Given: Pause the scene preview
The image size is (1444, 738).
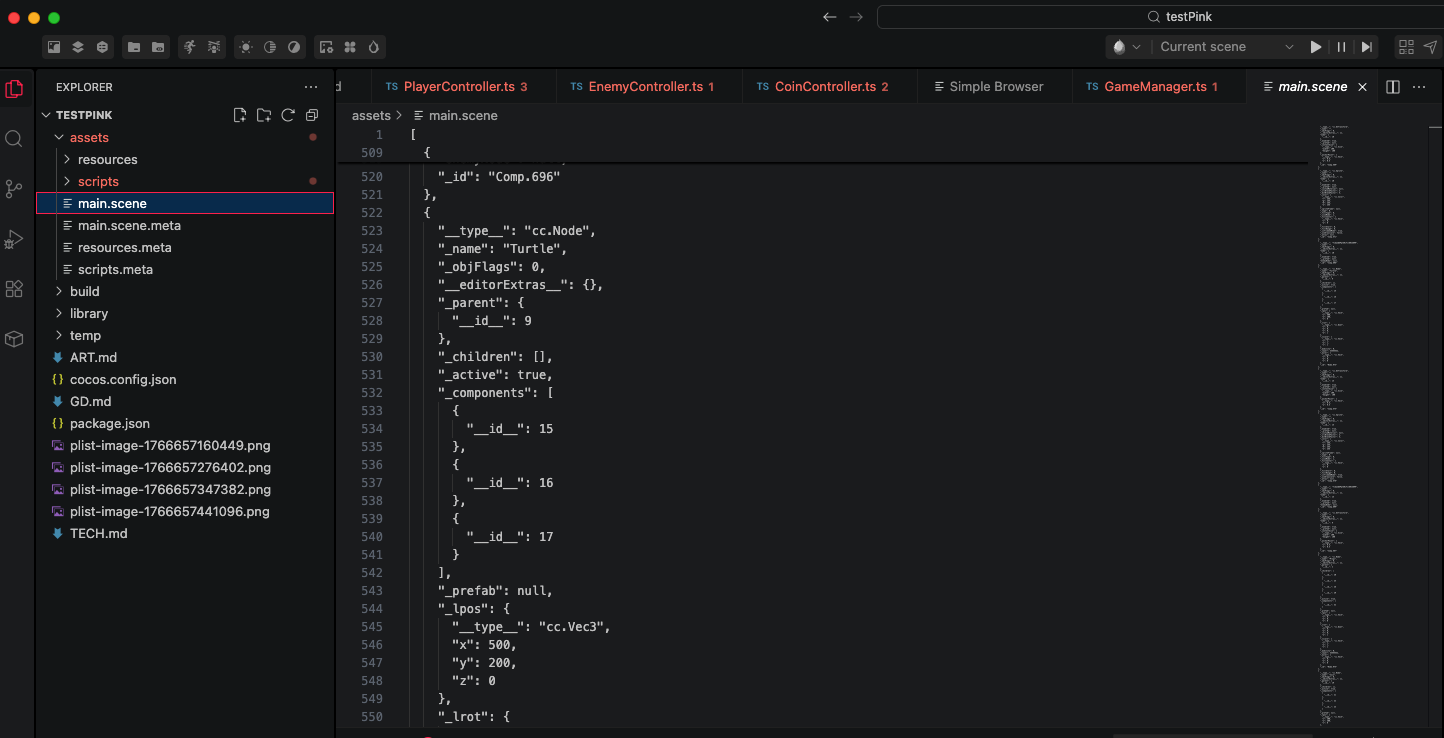Looking at the screenshot, I should (1341, 47).
